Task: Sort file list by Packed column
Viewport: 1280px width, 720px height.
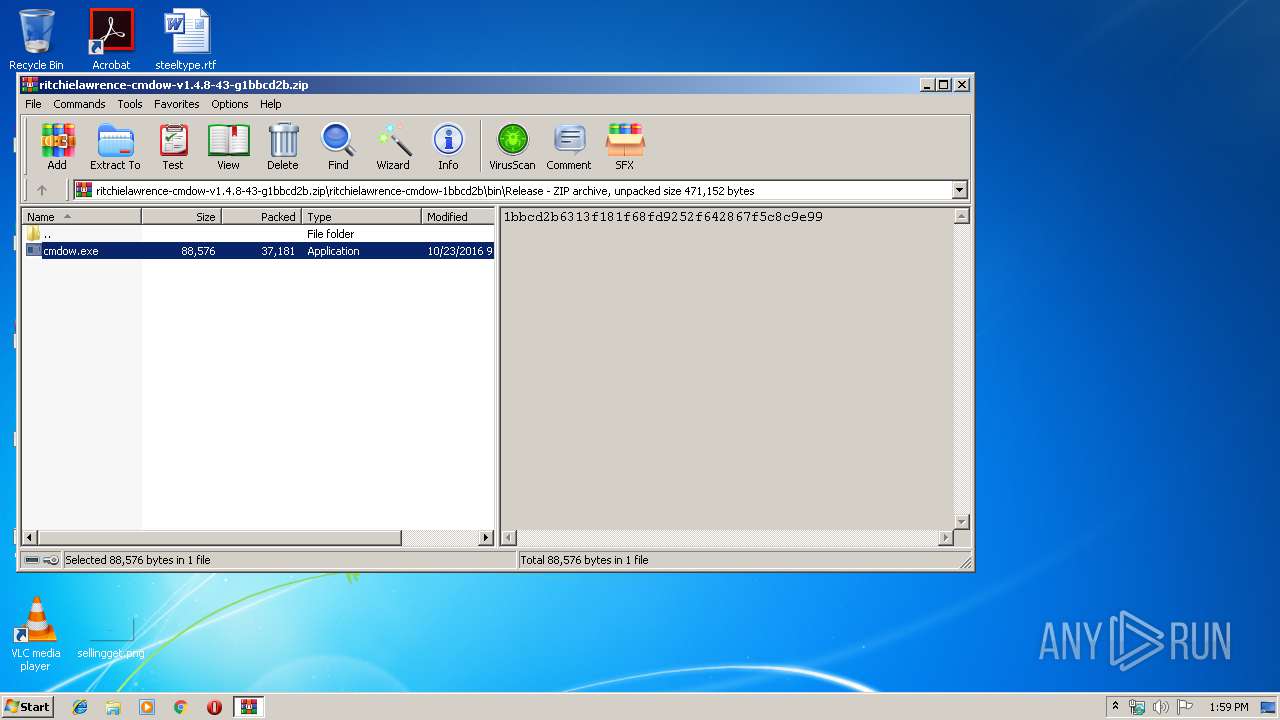Action: click(x=261, y=216)
